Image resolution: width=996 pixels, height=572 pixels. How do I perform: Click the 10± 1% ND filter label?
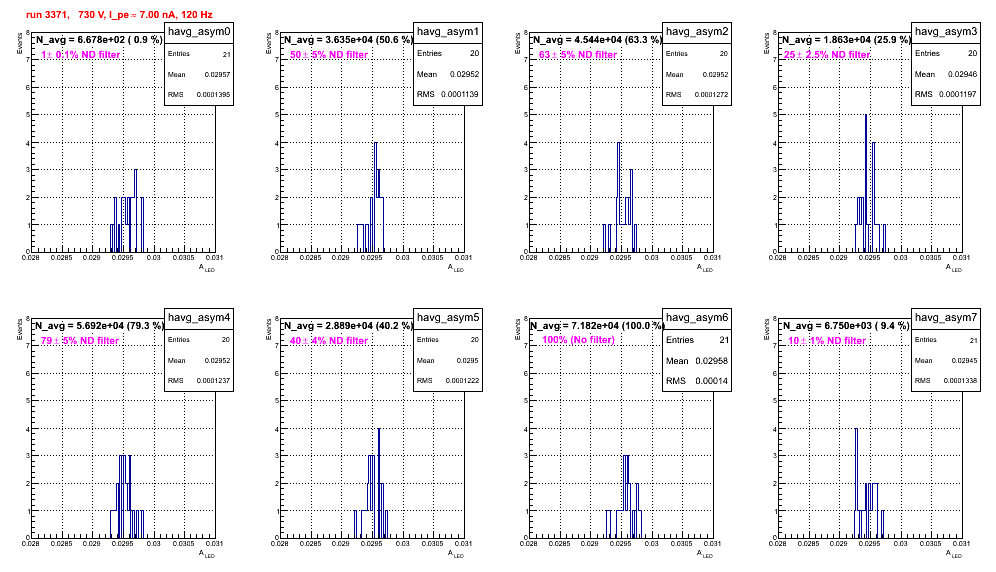click(827, 341)
